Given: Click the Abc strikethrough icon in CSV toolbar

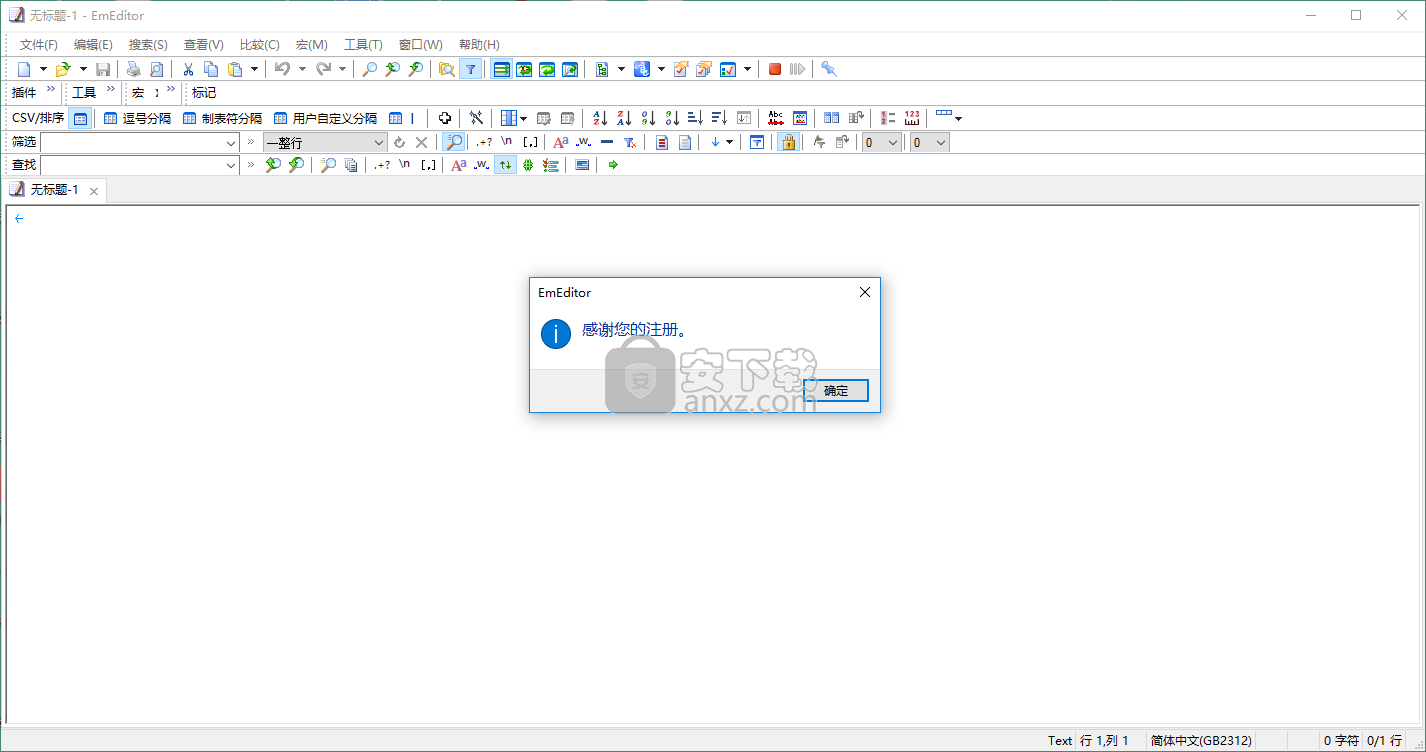Looking at the screenshot, I should [775, 118].
